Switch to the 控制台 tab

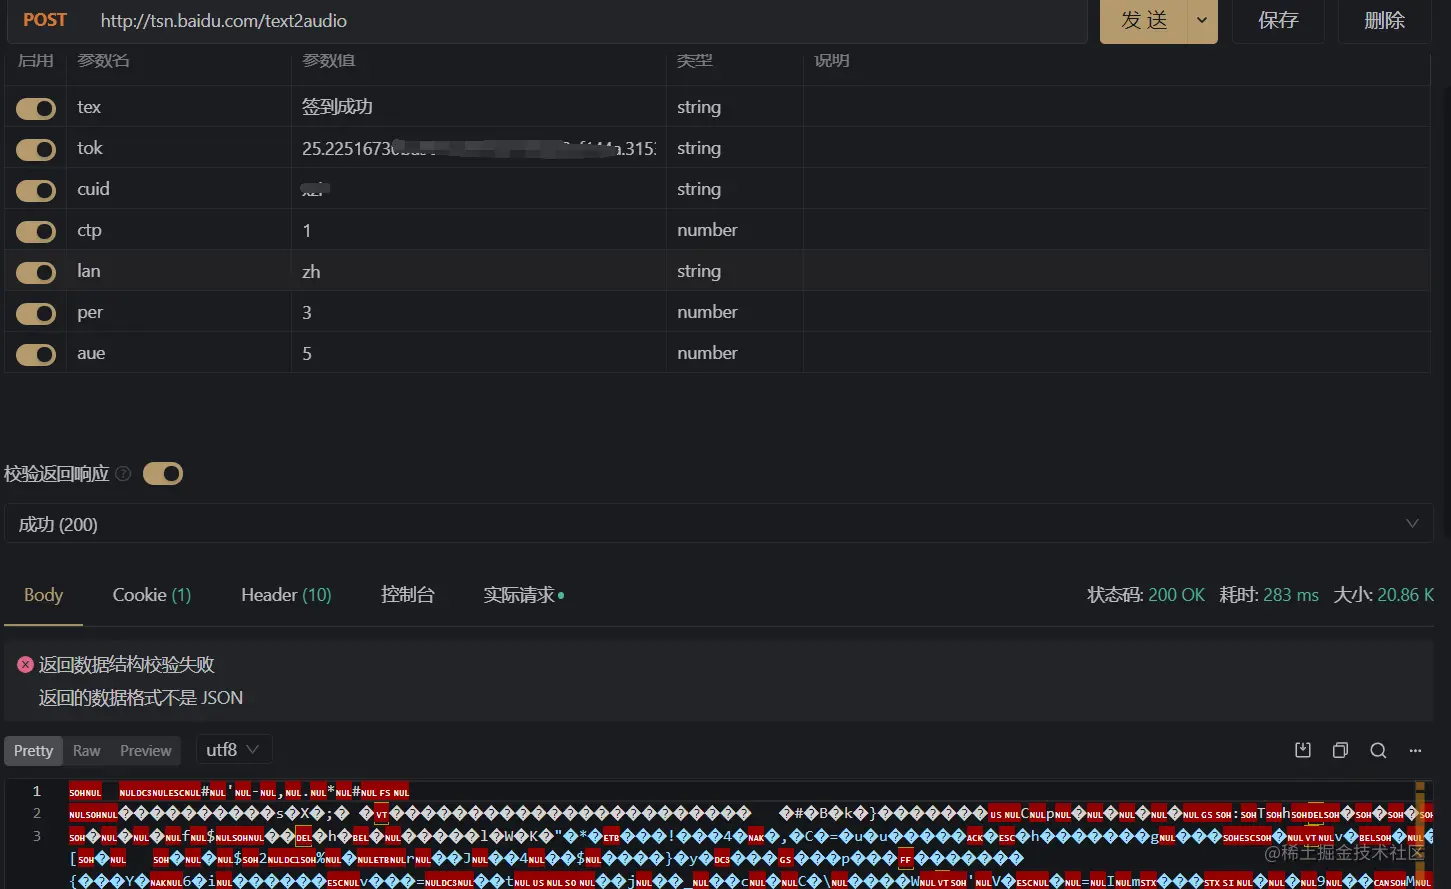tap(408, 595)
